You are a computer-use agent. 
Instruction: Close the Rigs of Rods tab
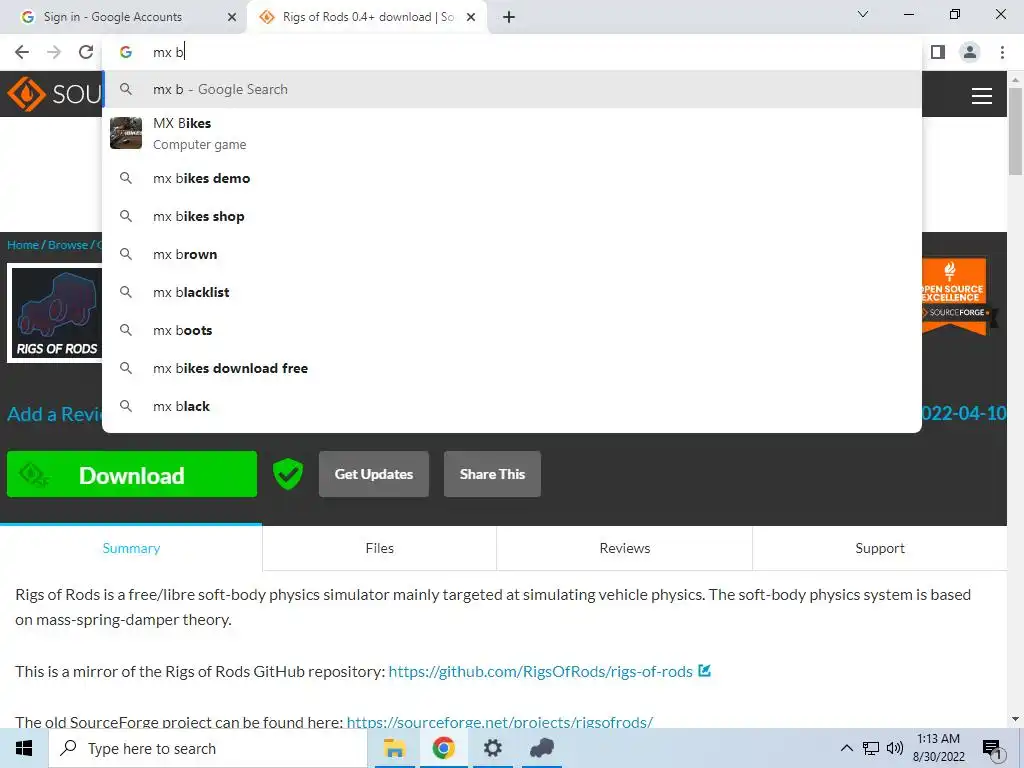(471, 17)
